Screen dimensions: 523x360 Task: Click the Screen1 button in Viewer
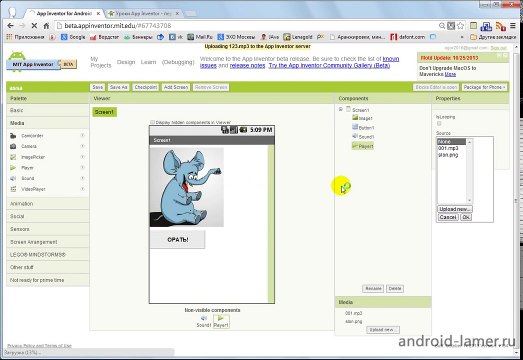[x=104, y=112]
